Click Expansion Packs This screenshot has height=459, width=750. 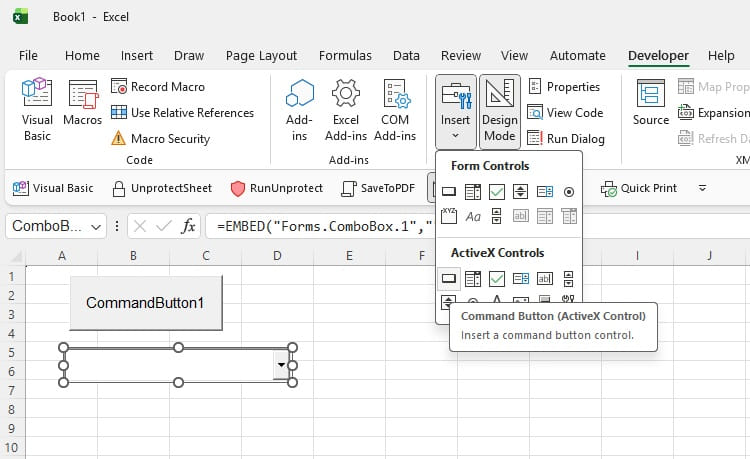point(713,113)
